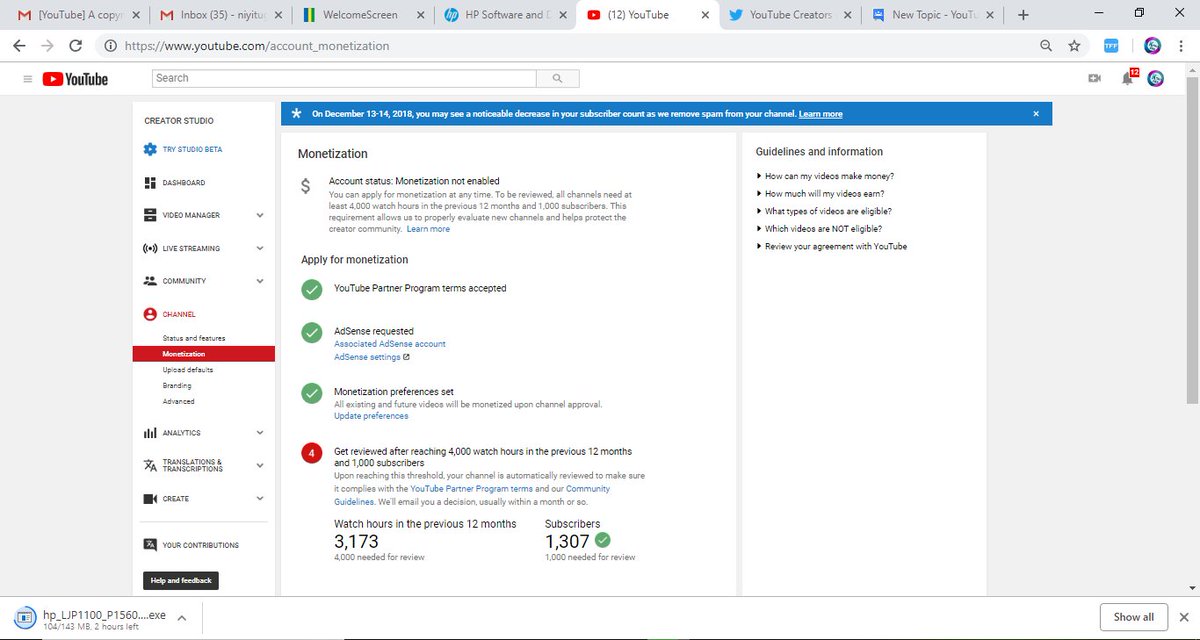Screen dimensions: 1200x640
Task: Click the browser address bar URL
Action: (x=255, y=46)
